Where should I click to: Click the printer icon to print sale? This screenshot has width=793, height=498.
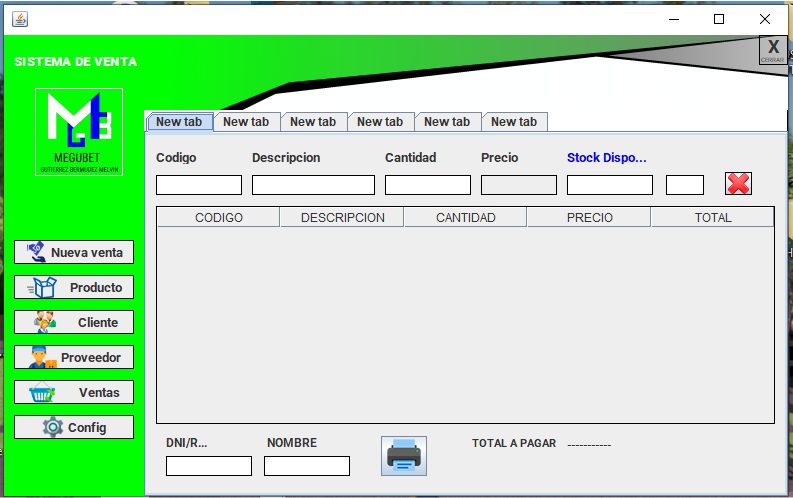(404, 456)
